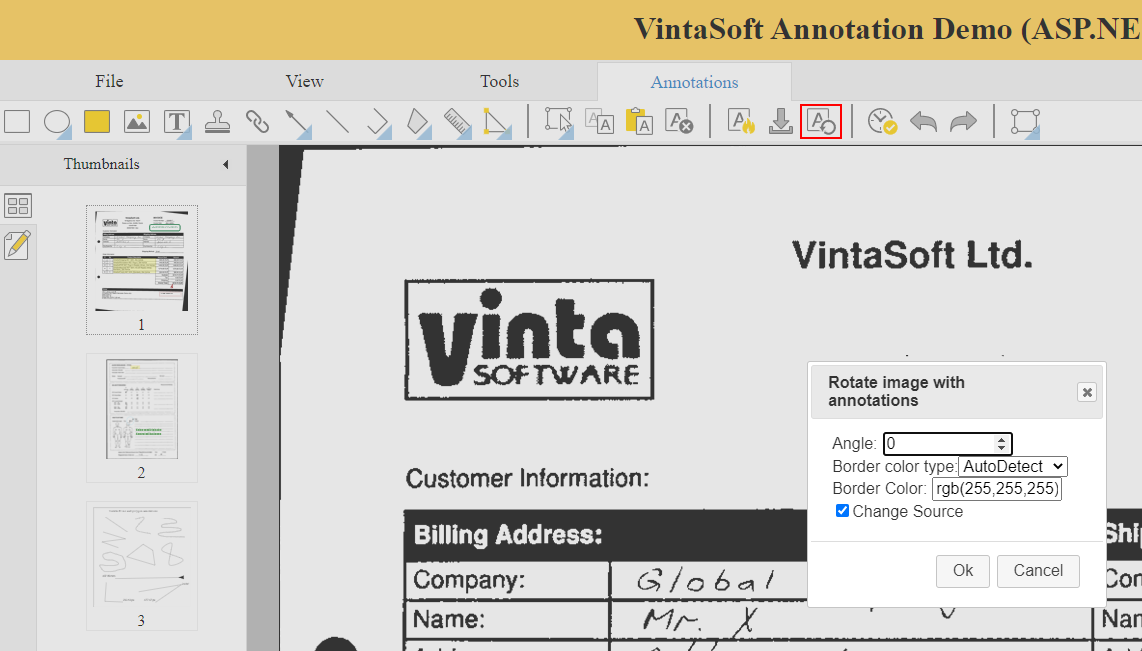Click the Border Color rgb field

pos(996,489)
